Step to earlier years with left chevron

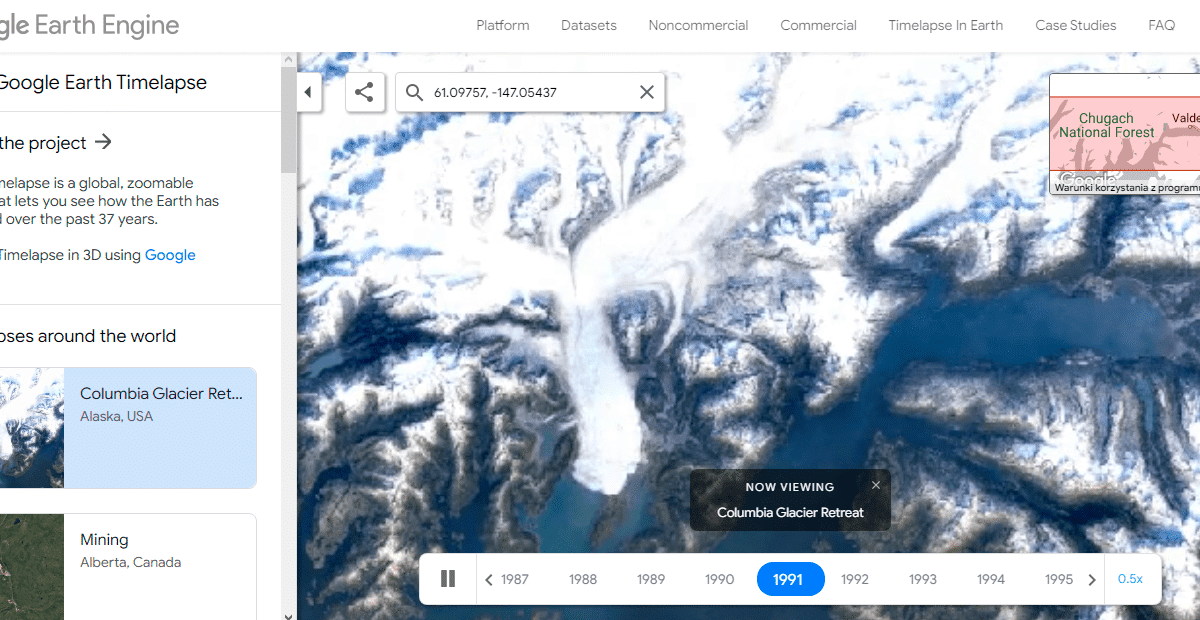click(489, 579)
